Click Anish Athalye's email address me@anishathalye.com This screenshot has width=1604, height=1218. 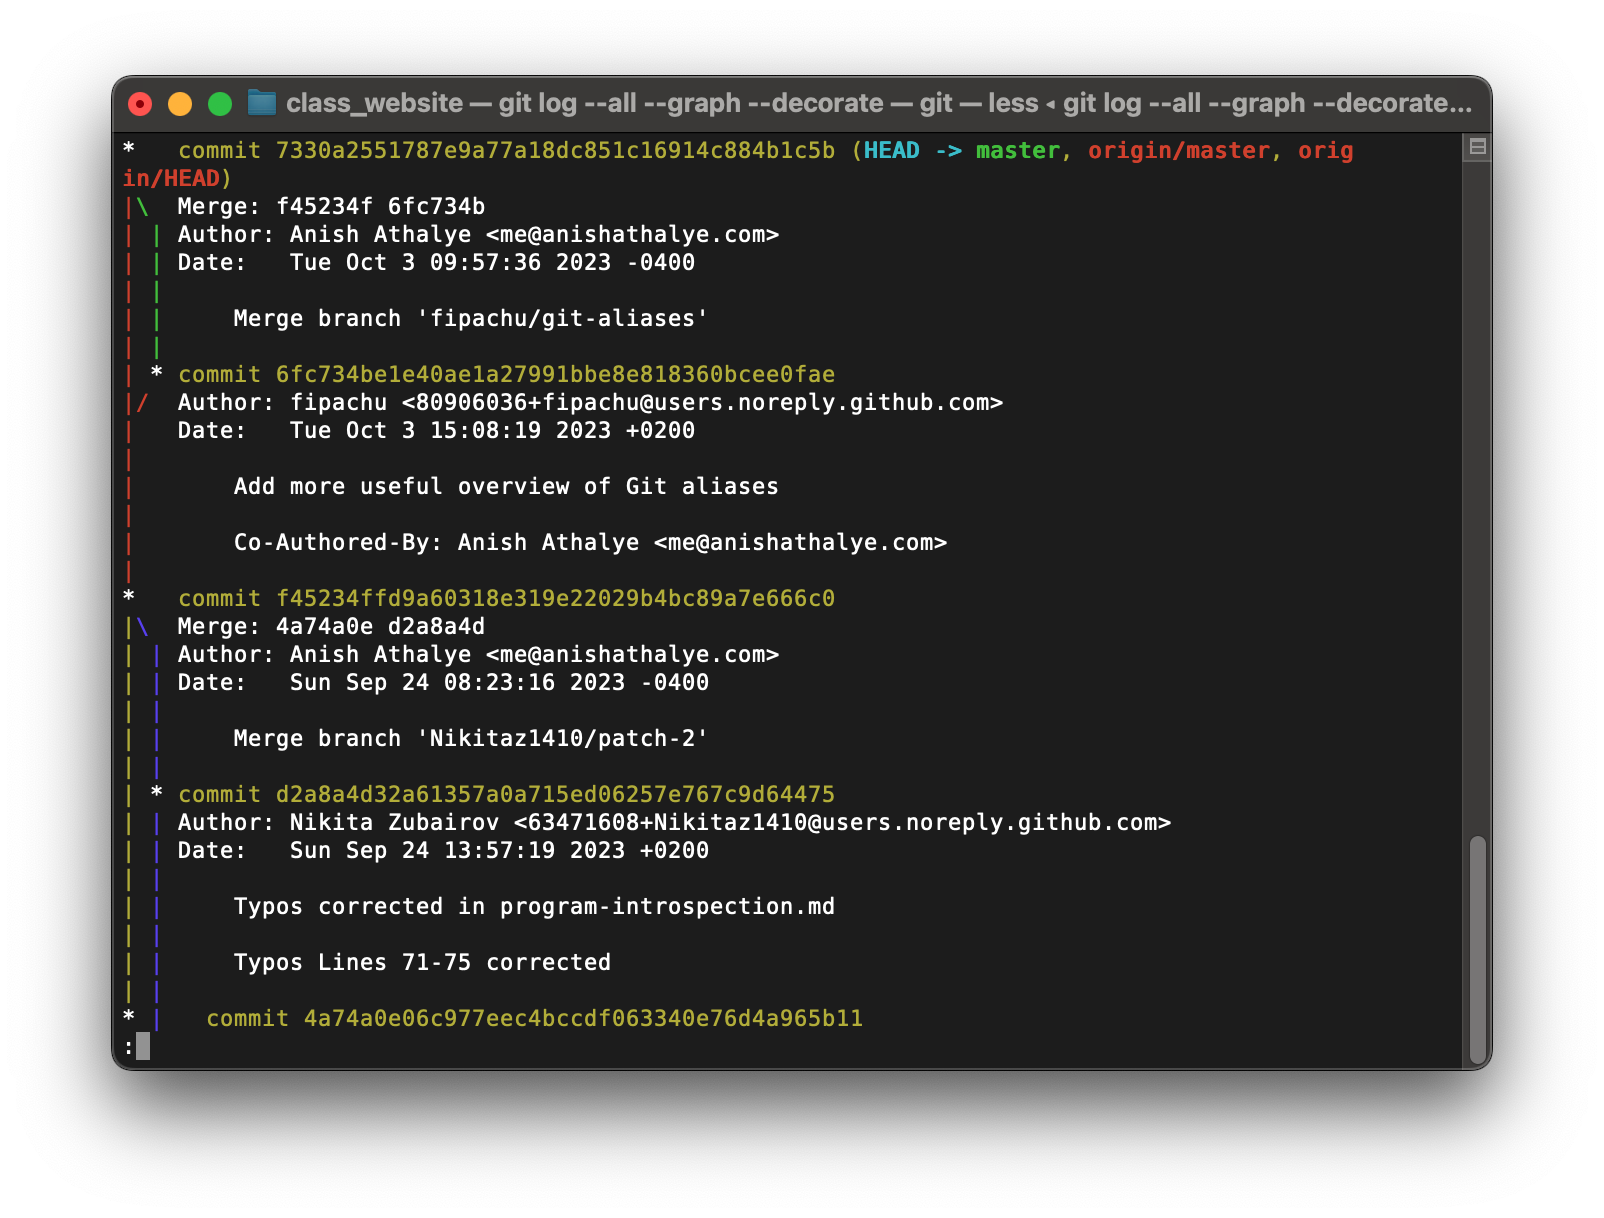[630, 234]
